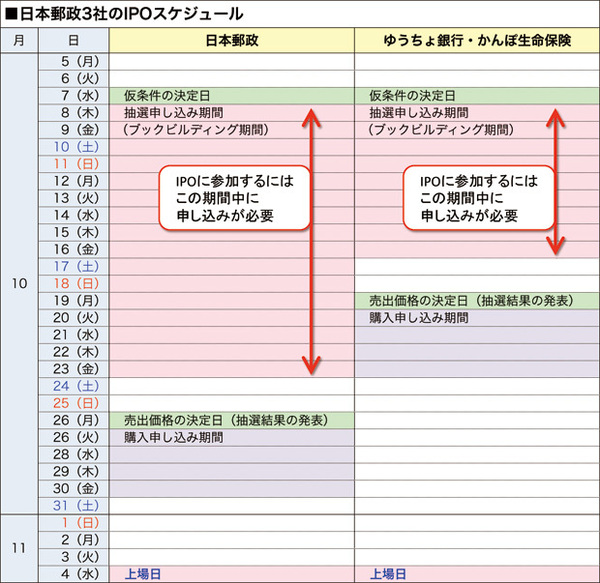Select the '20 (火)' date cell
Screen dimensions: 600x583
coord(73,318)
